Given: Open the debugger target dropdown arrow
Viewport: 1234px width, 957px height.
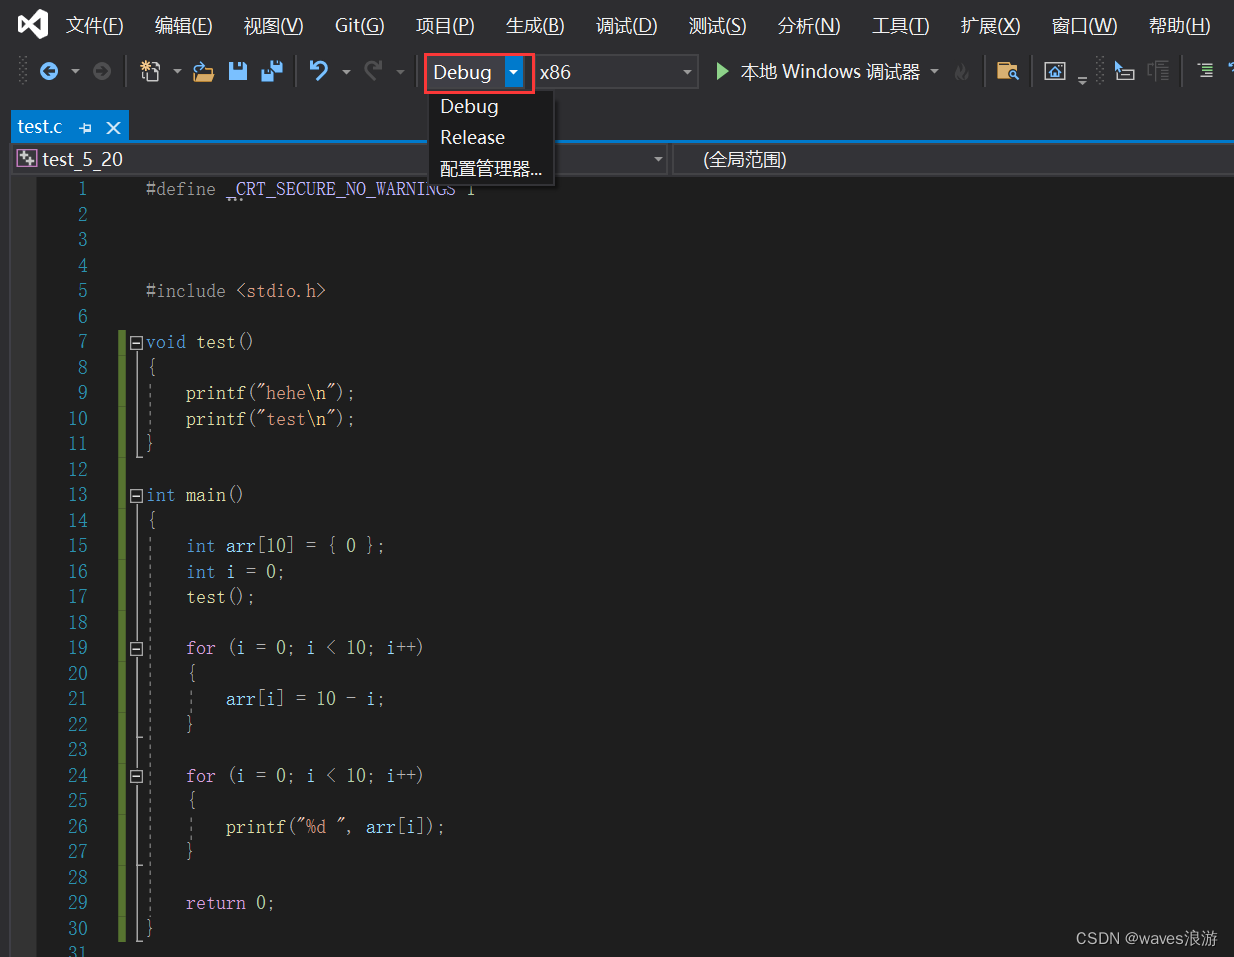Looking at the screenshot, I should tap(935, 72).
